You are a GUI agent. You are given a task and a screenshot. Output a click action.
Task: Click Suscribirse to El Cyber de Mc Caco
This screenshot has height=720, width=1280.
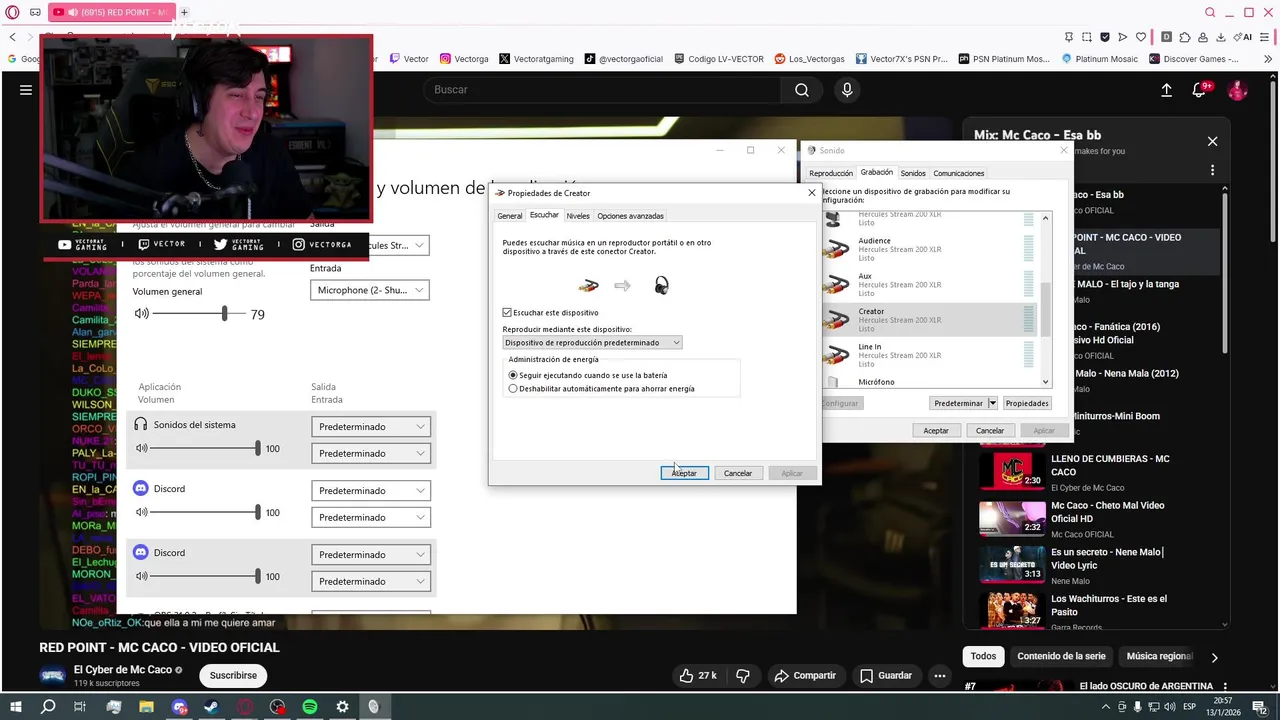(x=233, y=676)
